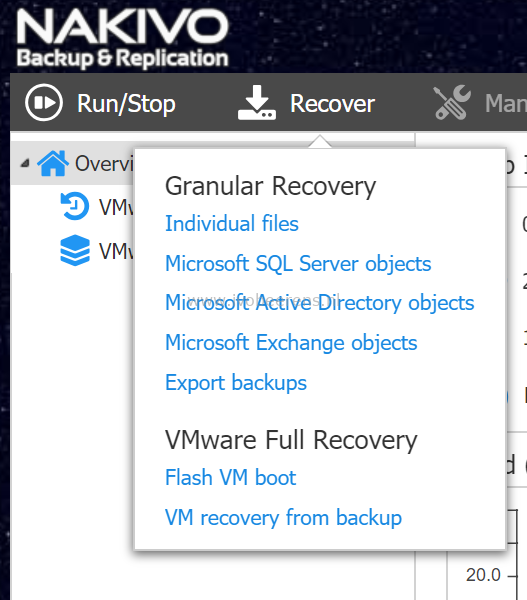Viewport: 527px width, 600px height.
Task: Click the blue home Overview icon
Action: pyautogui.click(x=53, y=163)
